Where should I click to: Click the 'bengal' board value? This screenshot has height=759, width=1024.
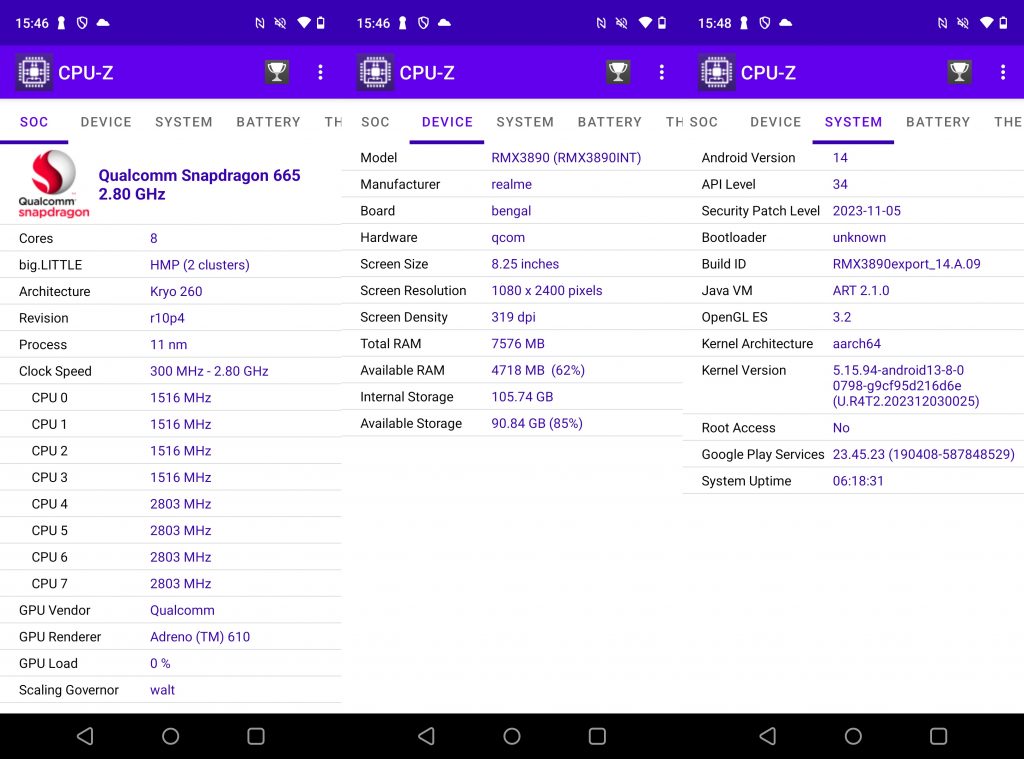(x=511, y=211)
